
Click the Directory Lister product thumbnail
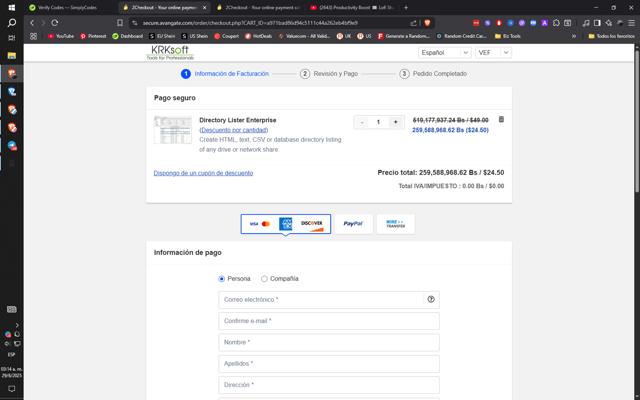173,130
